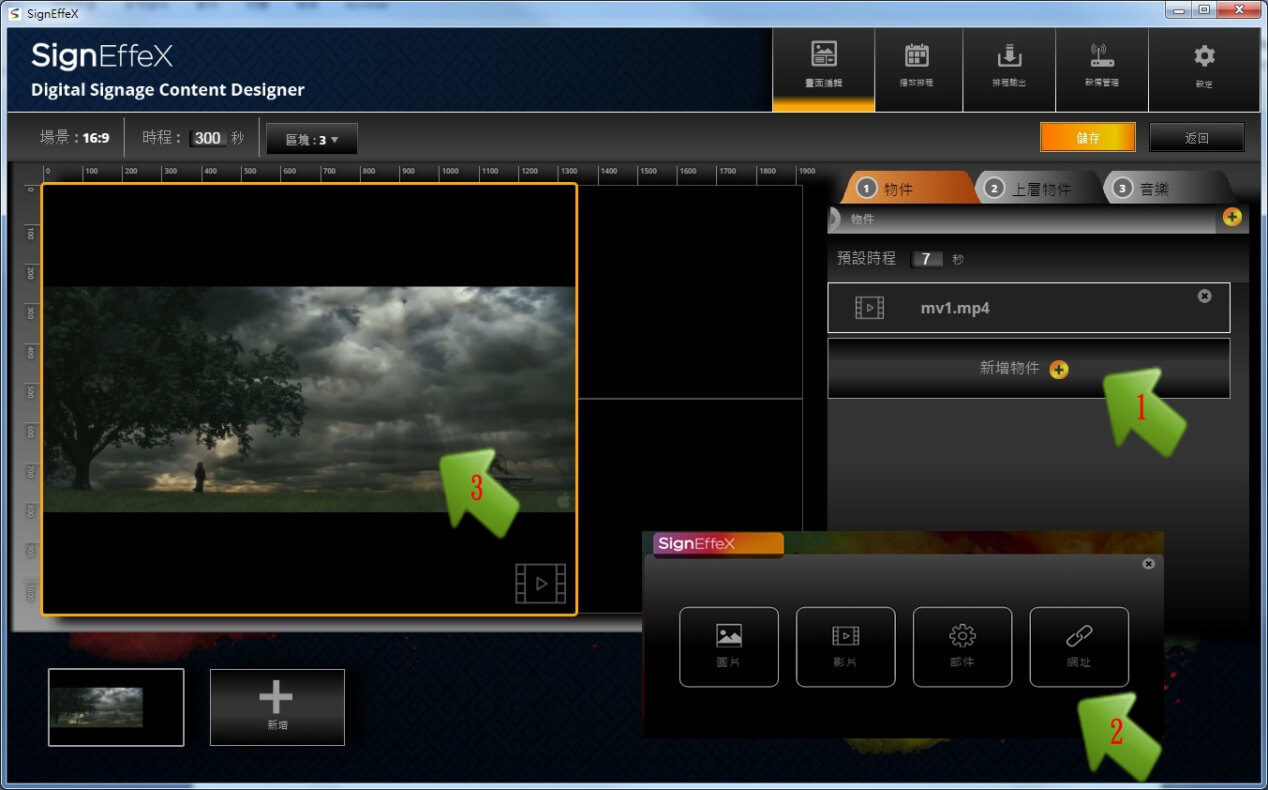Collapse the 物件 panel header arrow
Image resolution: width=1268 pixels, height=790 pixels.
tap(835, 218)
